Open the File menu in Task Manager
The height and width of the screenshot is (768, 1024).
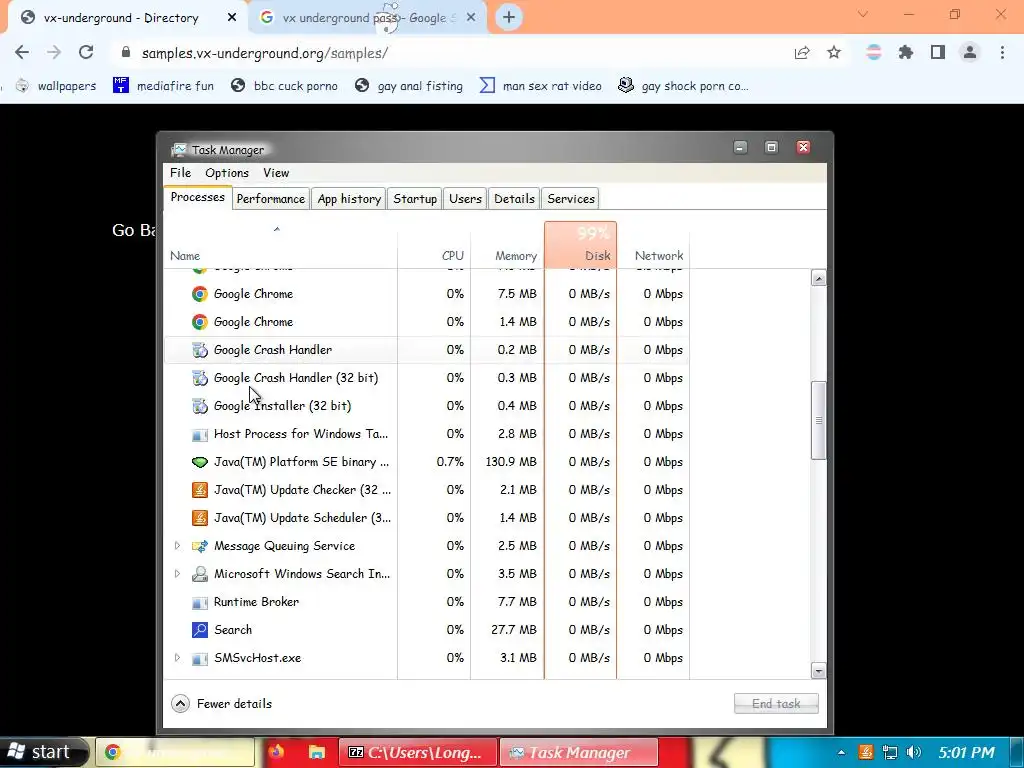tap(180, 172)
